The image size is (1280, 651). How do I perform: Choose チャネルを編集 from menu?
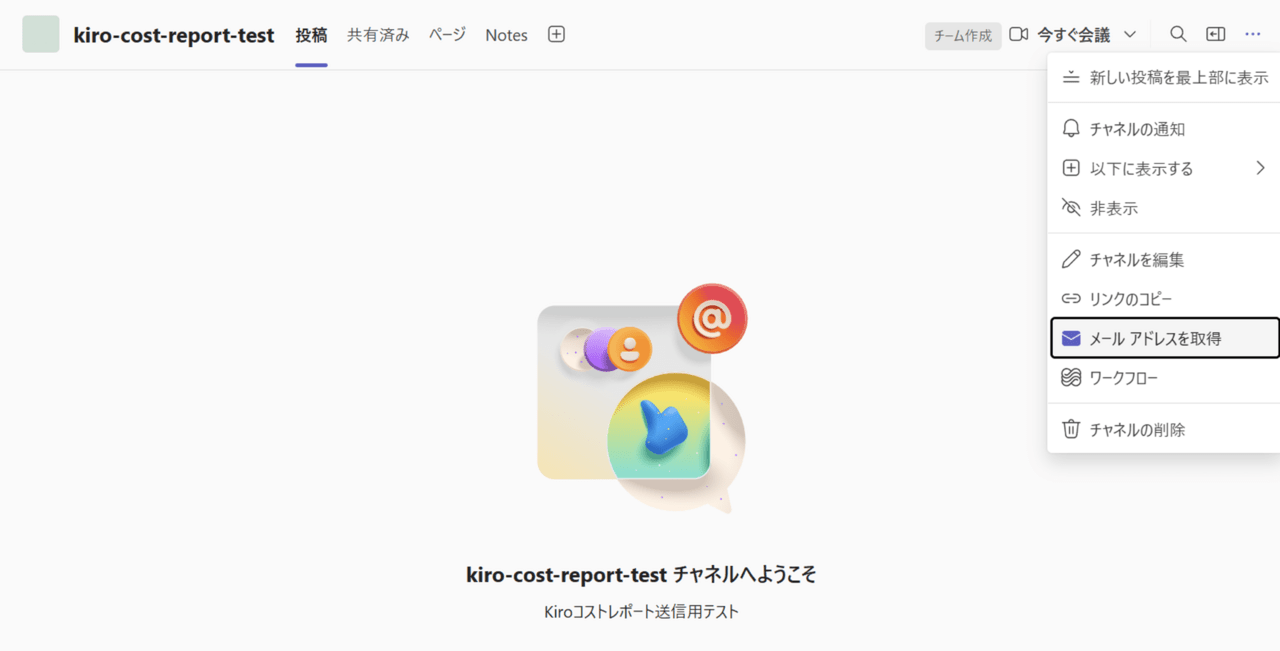pyautogui.click(x=1164, y=259)
